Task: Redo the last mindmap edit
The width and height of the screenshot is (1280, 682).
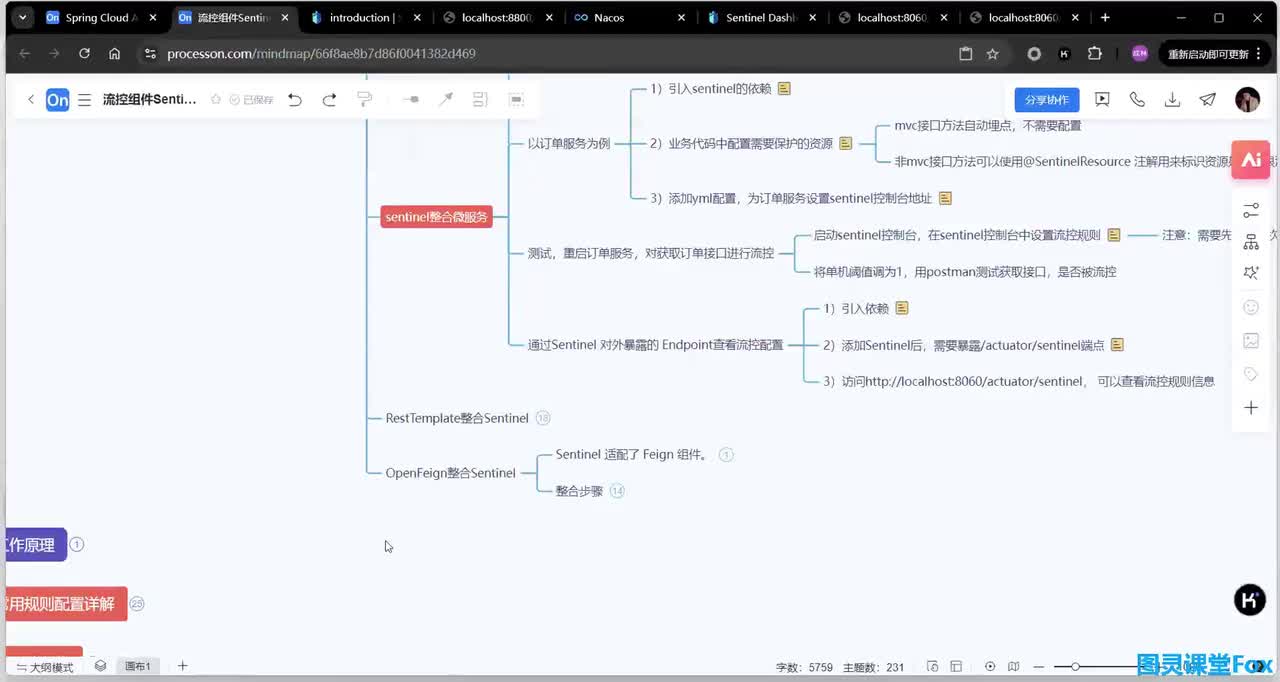Action: [x=329, y=99]
